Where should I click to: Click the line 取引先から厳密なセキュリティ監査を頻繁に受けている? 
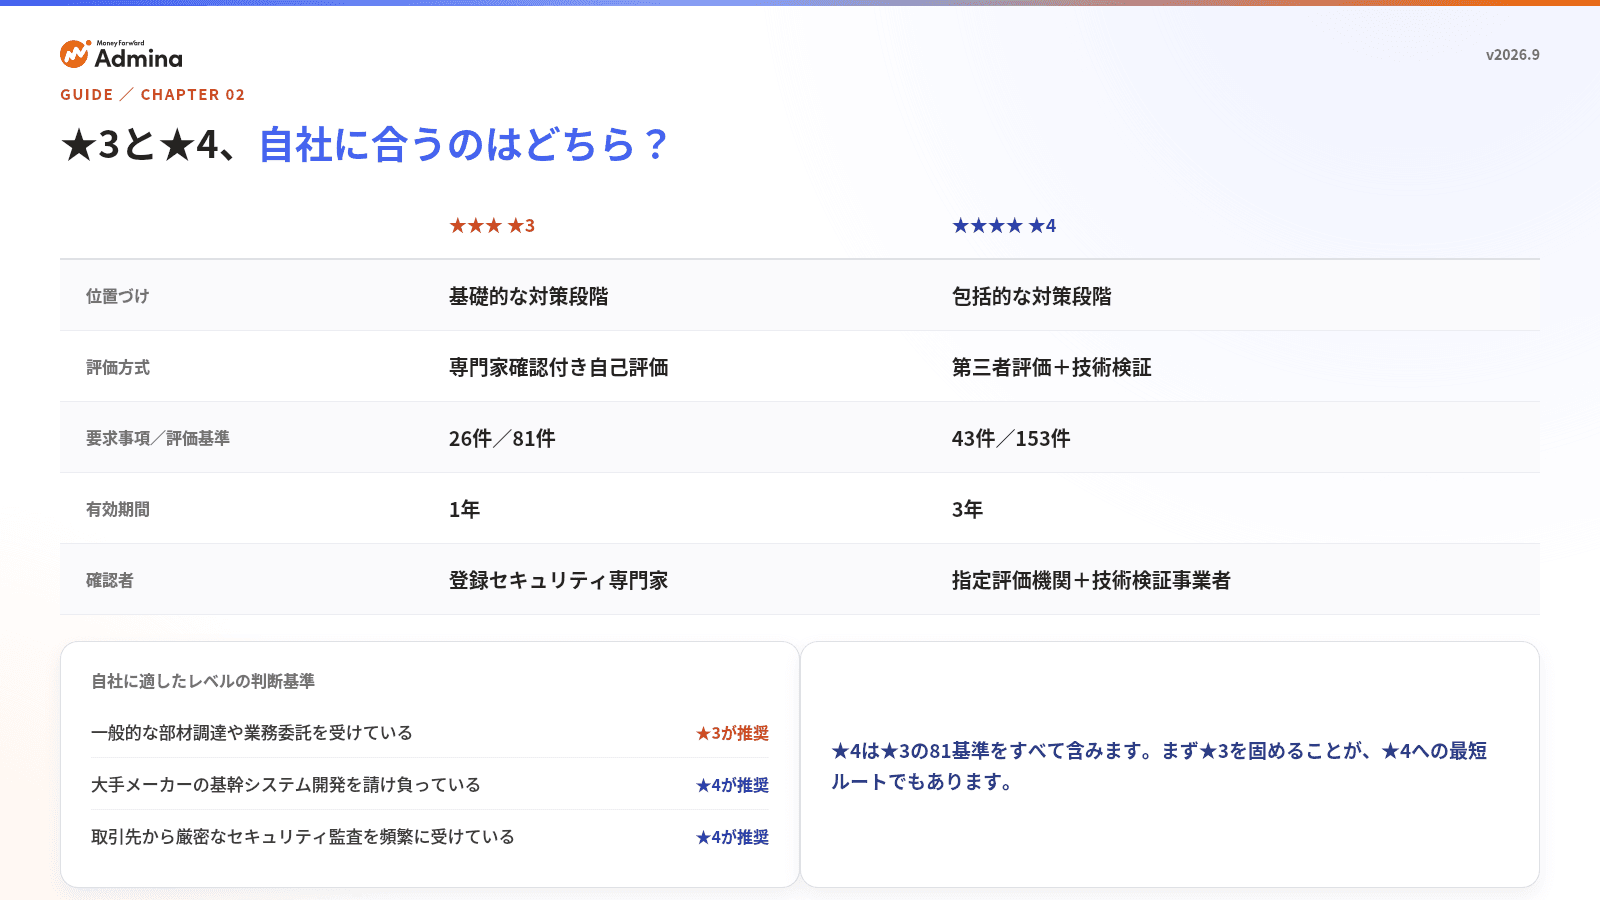pyautogui.click(x=303, y=837)
